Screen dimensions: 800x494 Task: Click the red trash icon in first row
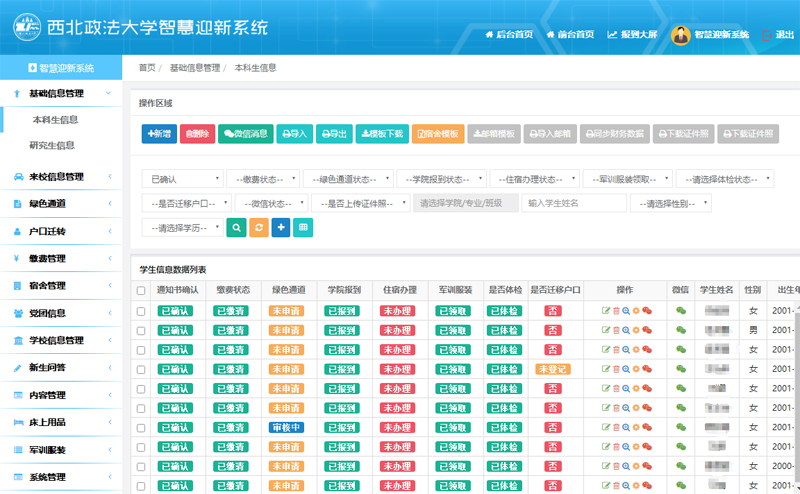[616, 311]
